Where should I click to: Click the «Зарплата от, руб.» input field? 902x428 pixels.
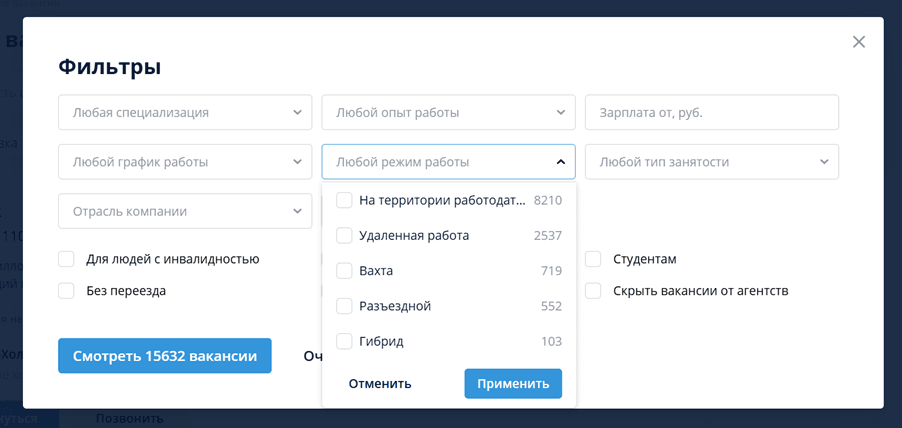coord(711,112)
